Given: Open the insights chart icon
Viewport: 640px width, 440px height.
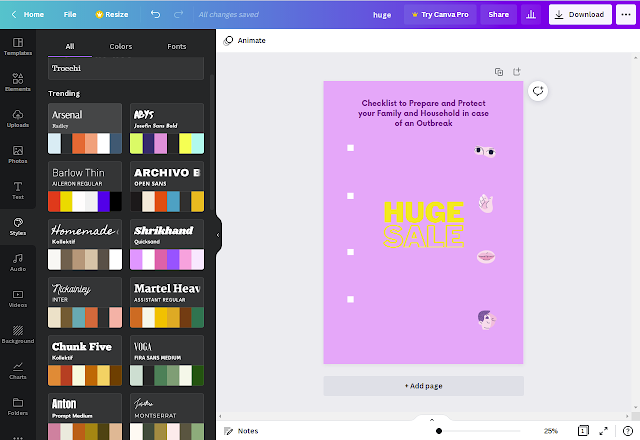Looking at the screenshot, I should pyautogui.click(x=531, y=14).
